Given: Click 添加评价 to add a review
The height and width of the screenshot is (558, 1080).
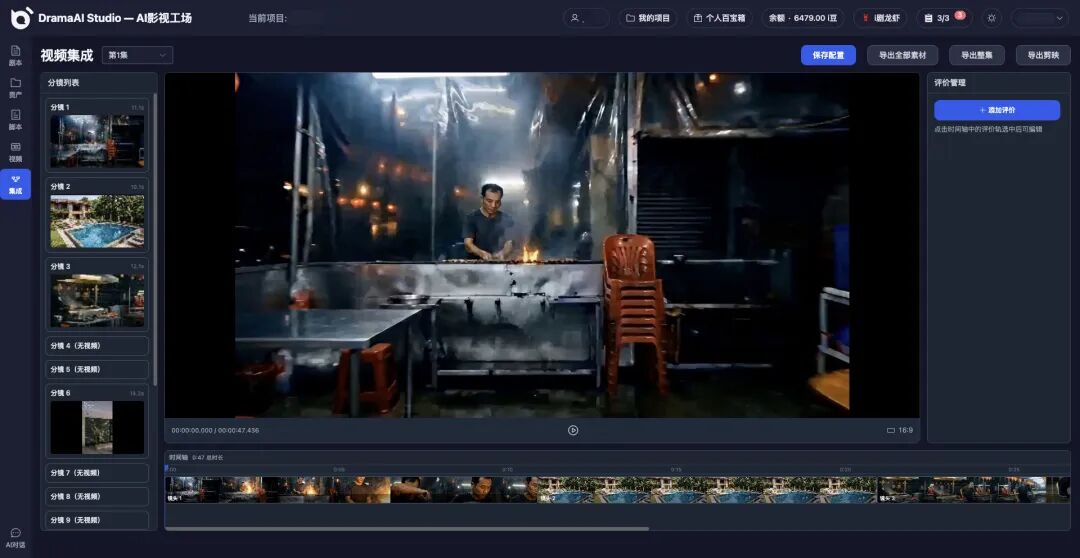Looking at the screenshot, I should [996, 110].
